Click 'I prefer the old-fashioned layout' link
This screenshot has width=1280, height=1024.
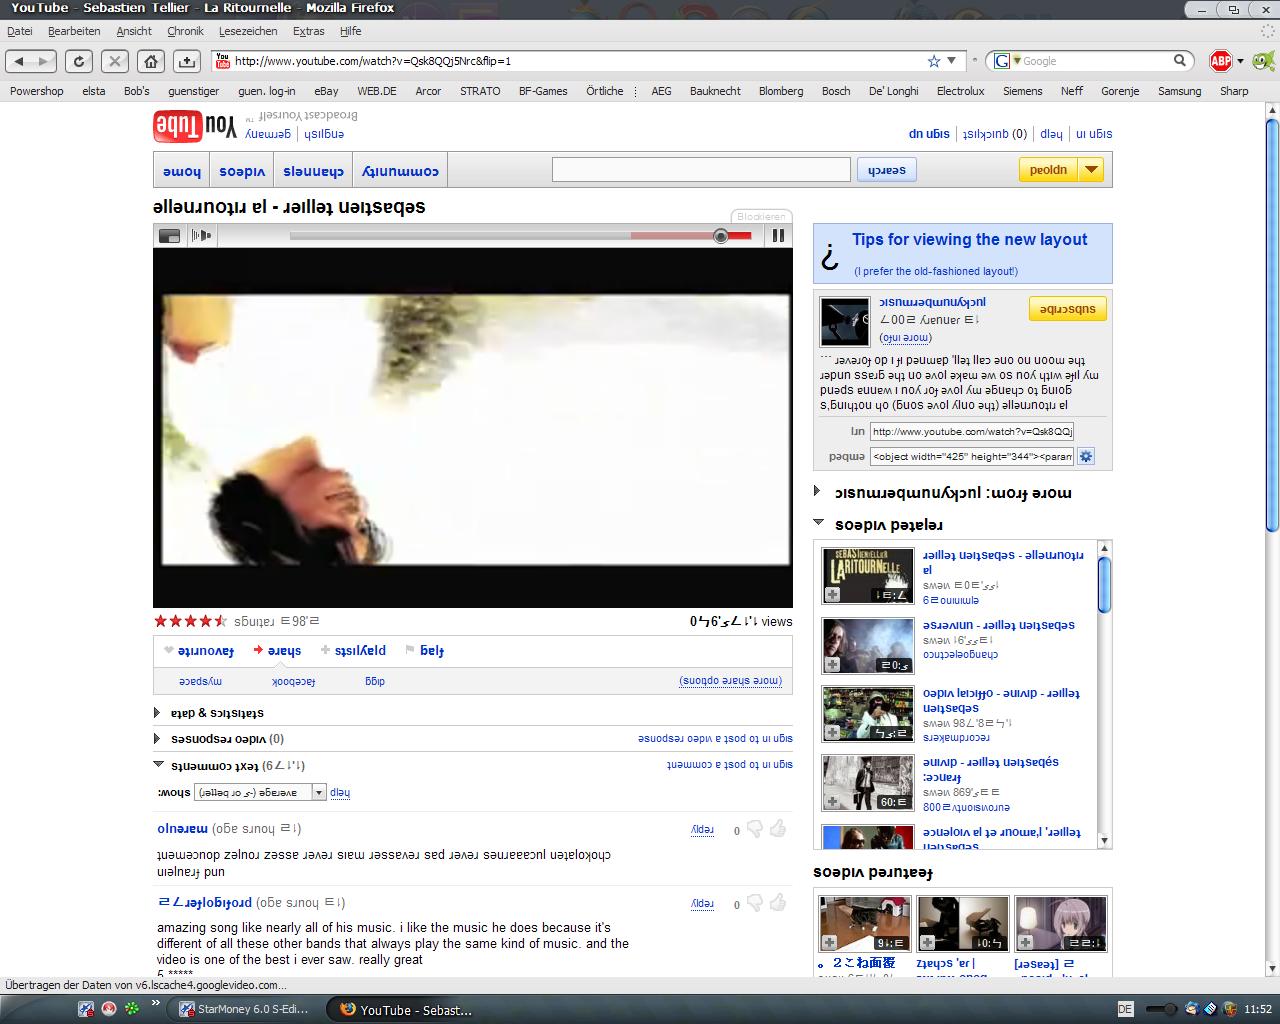click(x=936, y=271)
